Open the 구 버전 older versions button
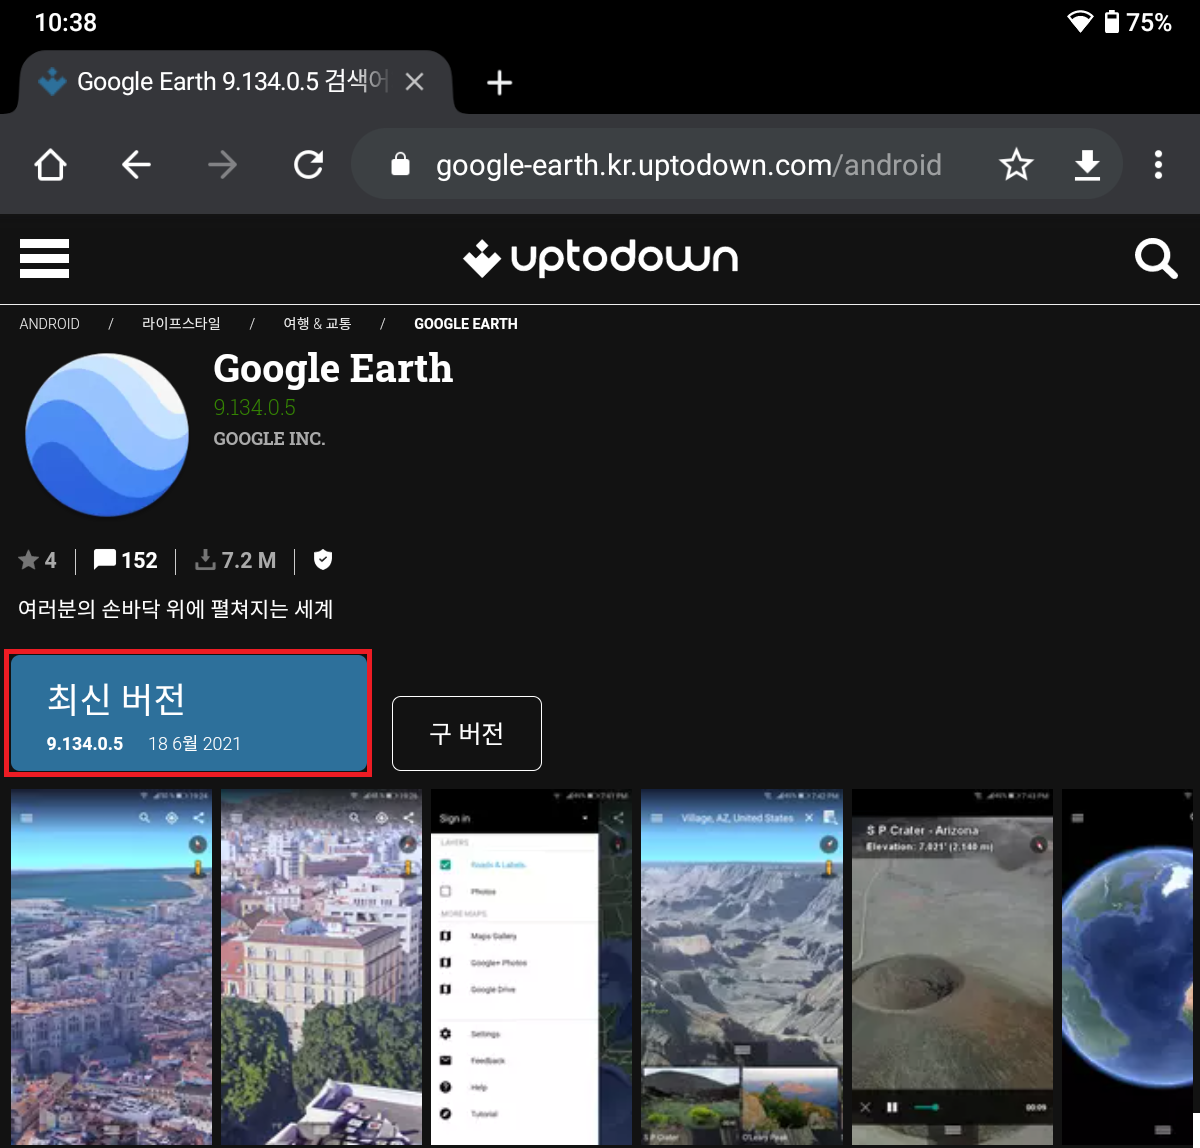The height and width of the screenshot is (1148, 1200). [x=466, y=733]
